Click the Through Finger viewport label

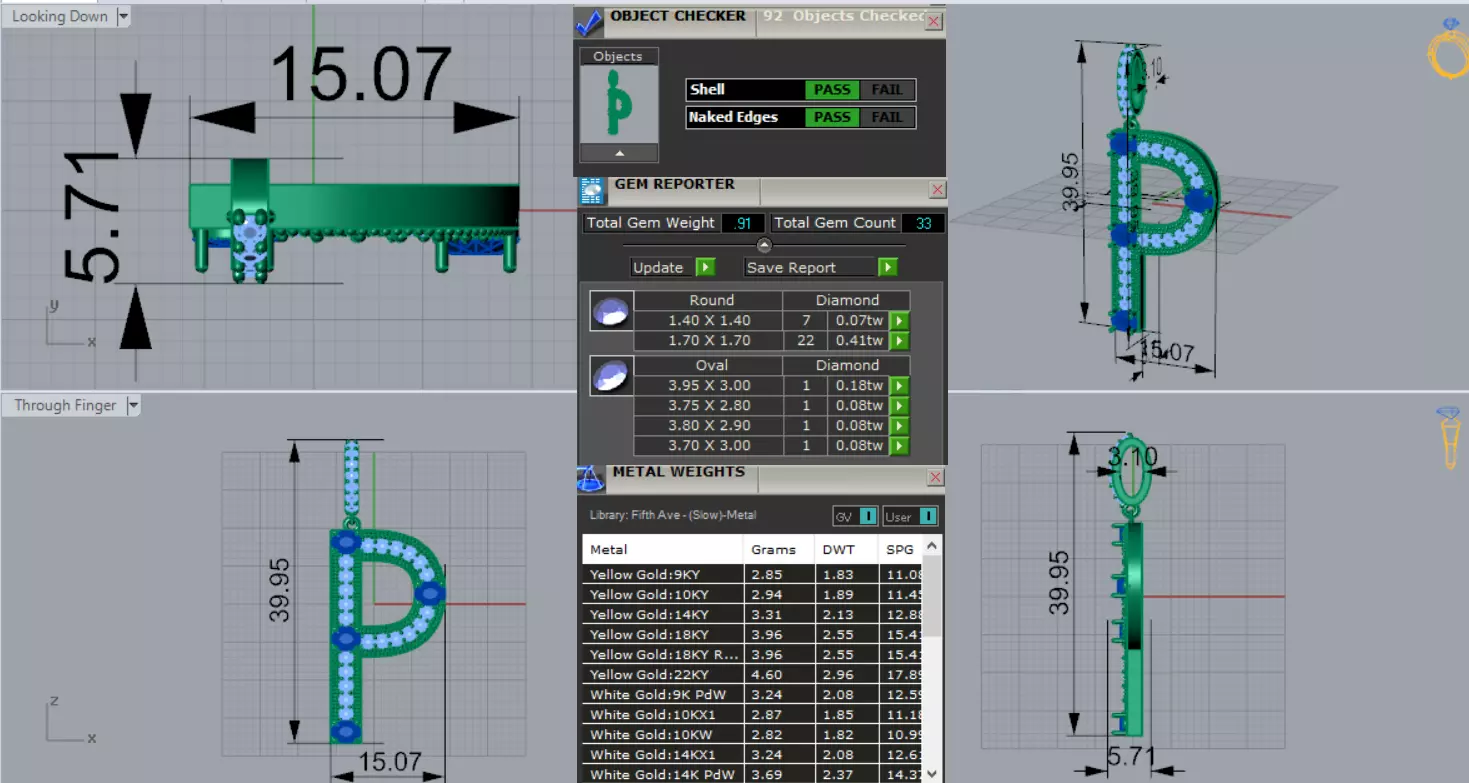(x=65, y=405)
